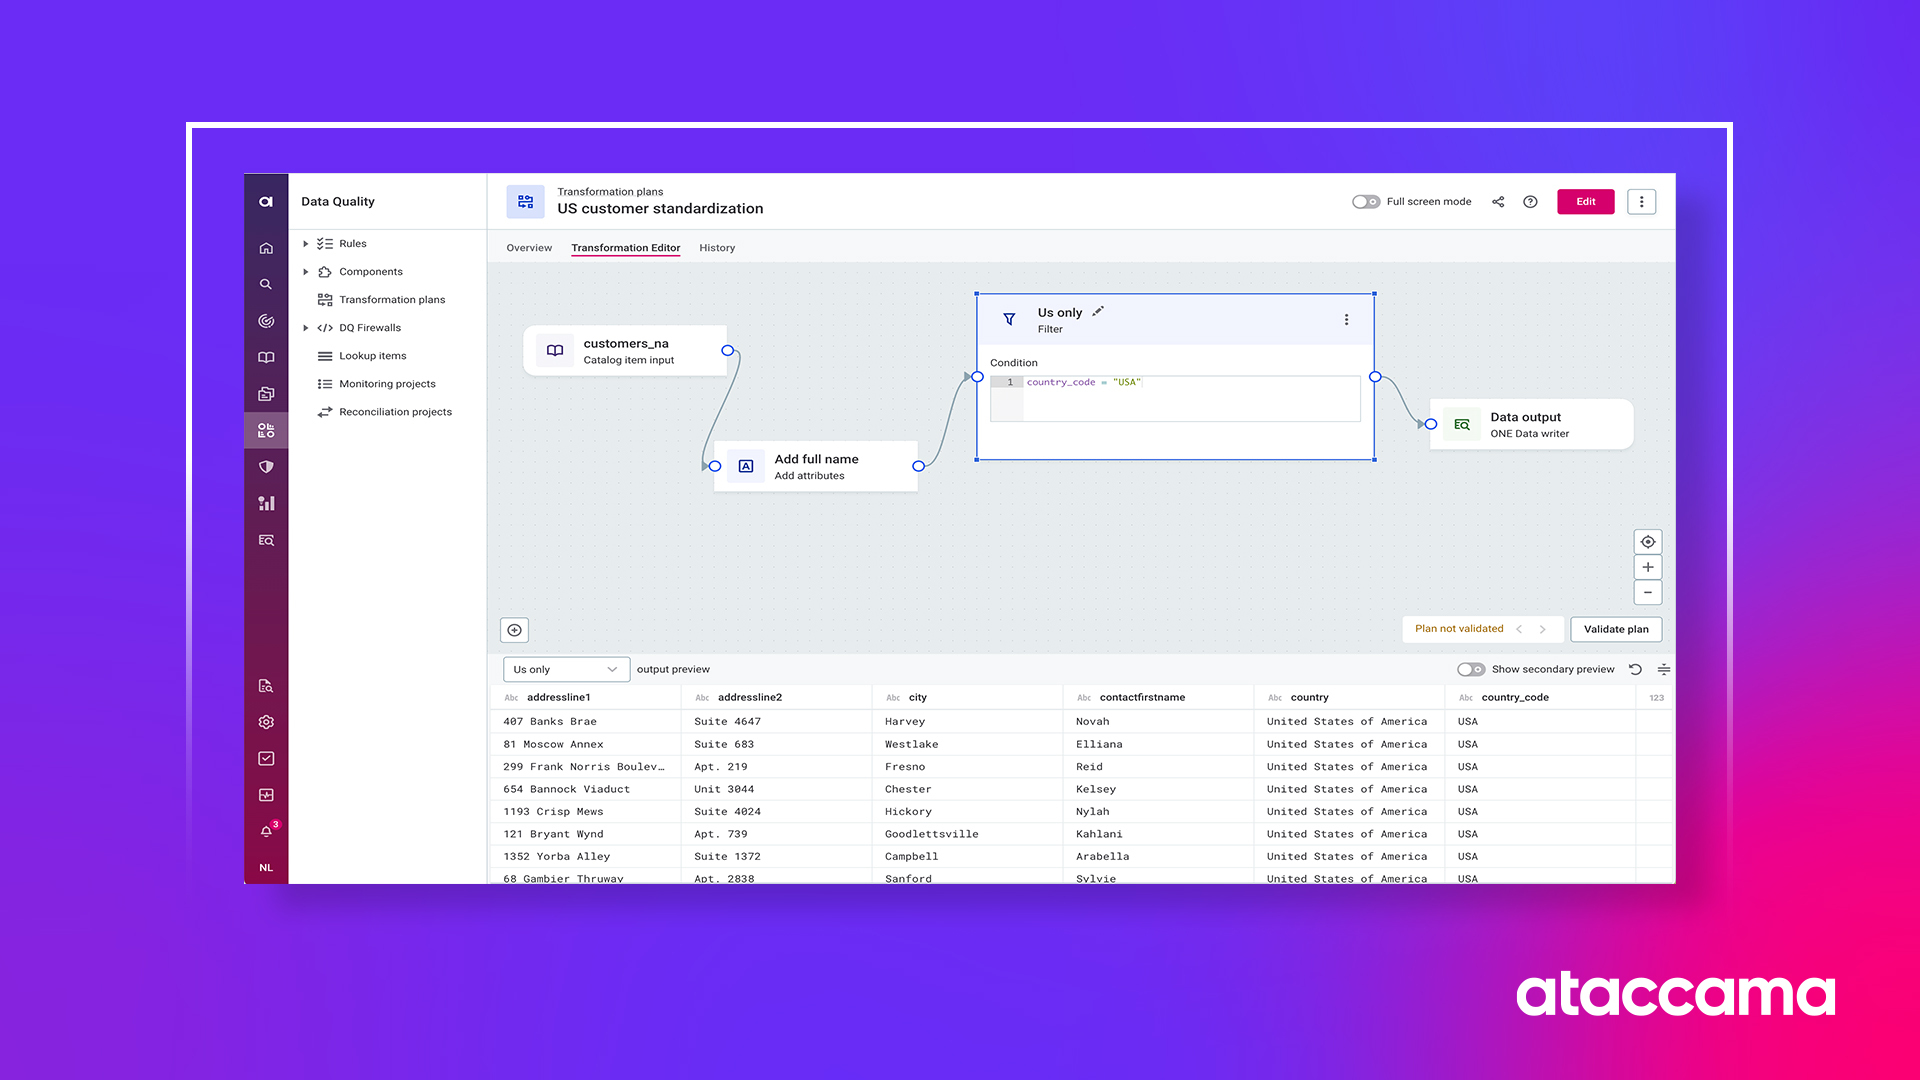Expand the Rules tree item
Screen dimensions: 1920x1080
[306, 244]
